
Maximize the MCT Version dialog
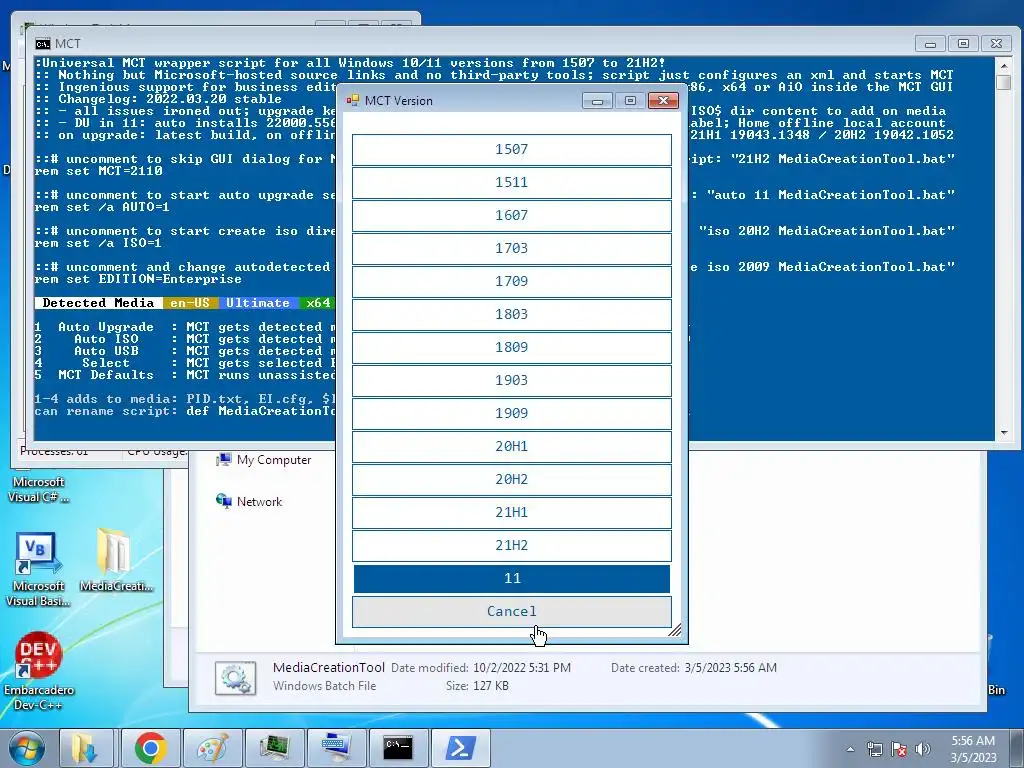pyautogui.click(x=630, y=101)
